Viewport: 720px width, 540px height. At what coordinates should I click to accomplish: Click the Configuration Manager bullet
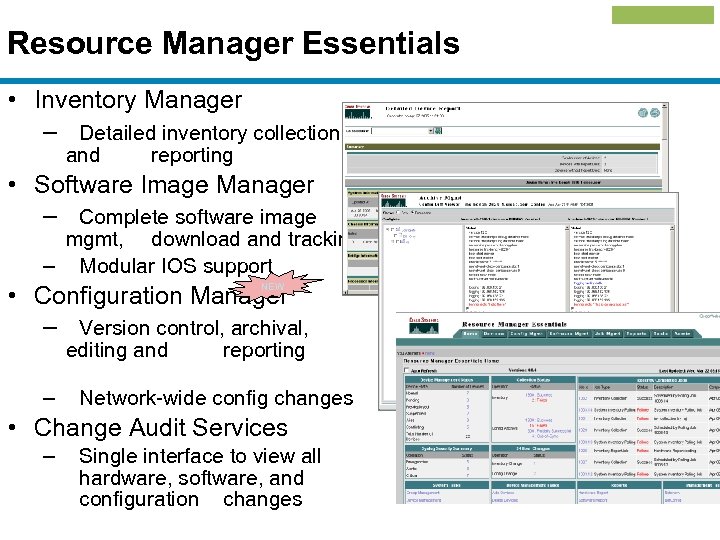pos(159,296)
